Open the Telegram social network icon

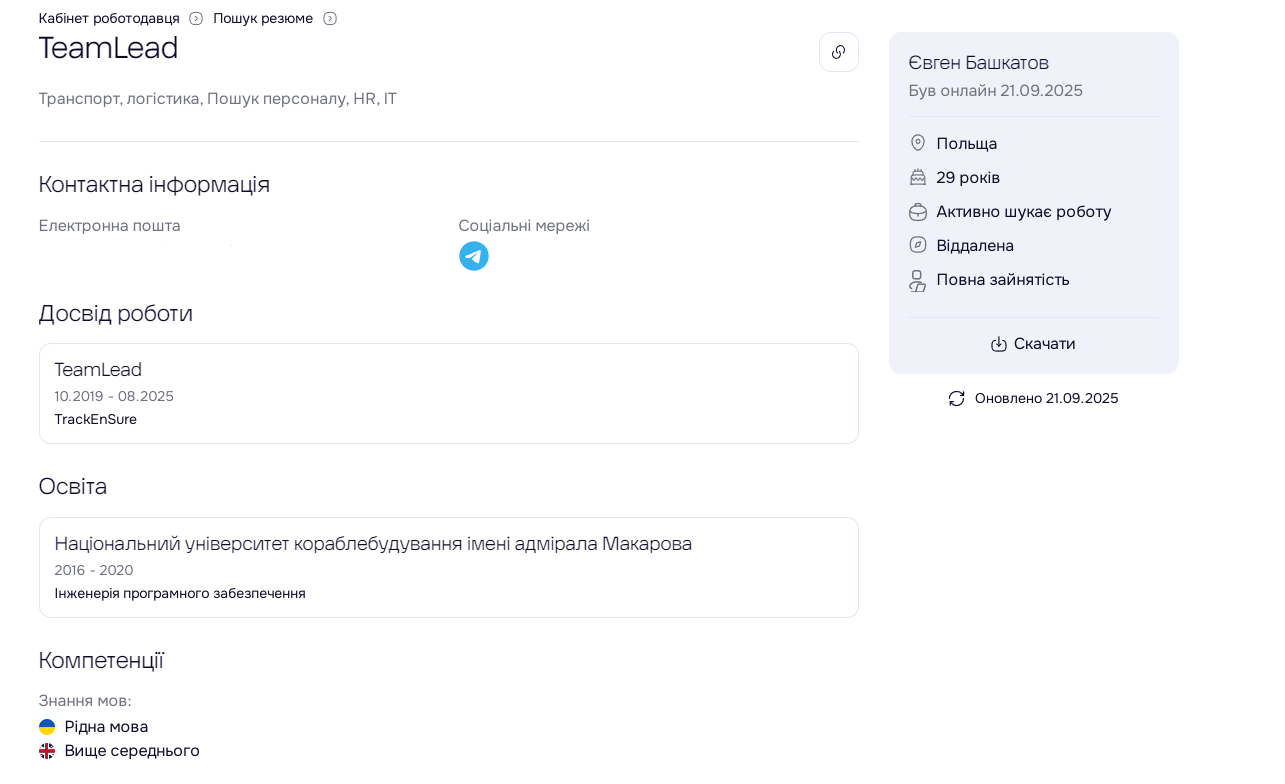(473, 256)
